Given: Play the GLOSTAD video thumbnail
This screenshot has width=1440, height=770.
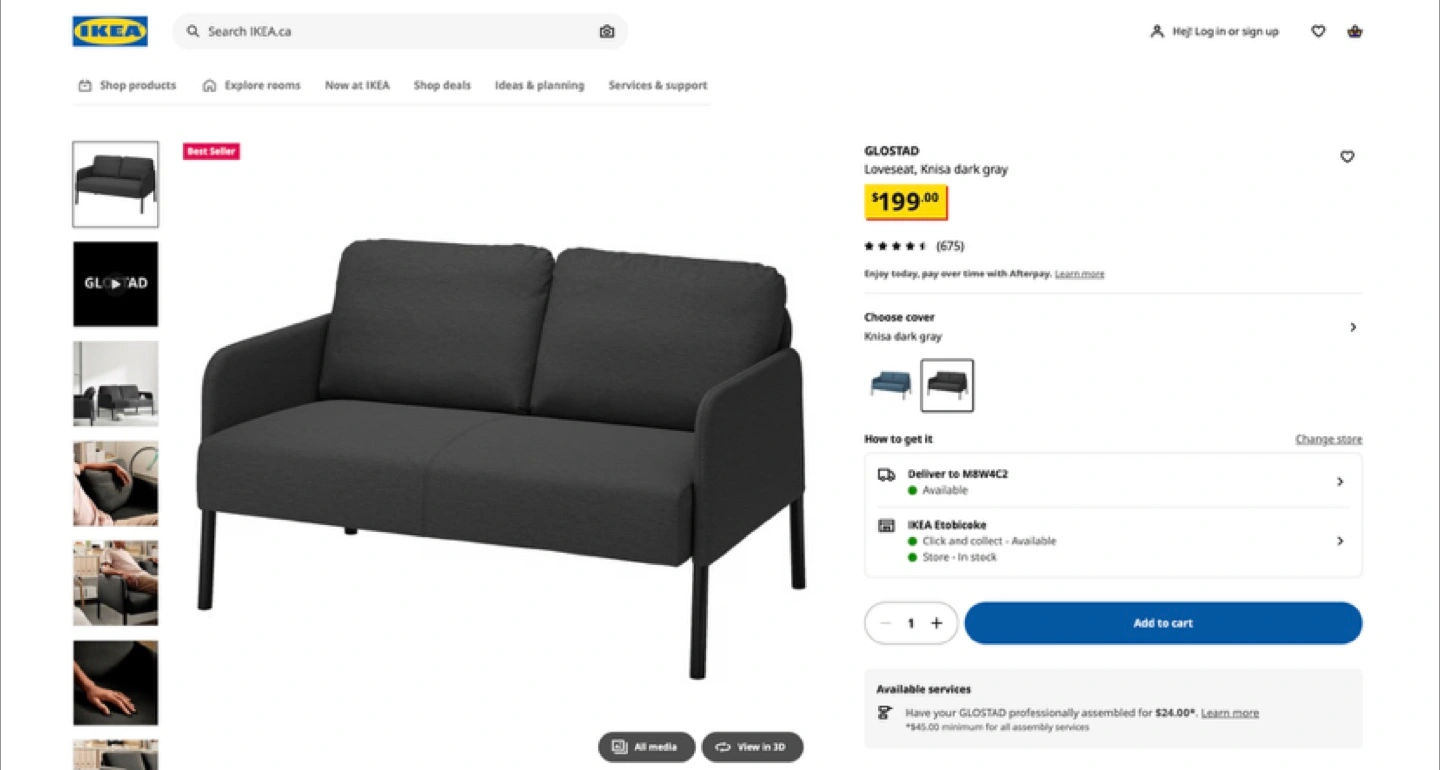Looking at the screenshot, I should coord(115,284).
